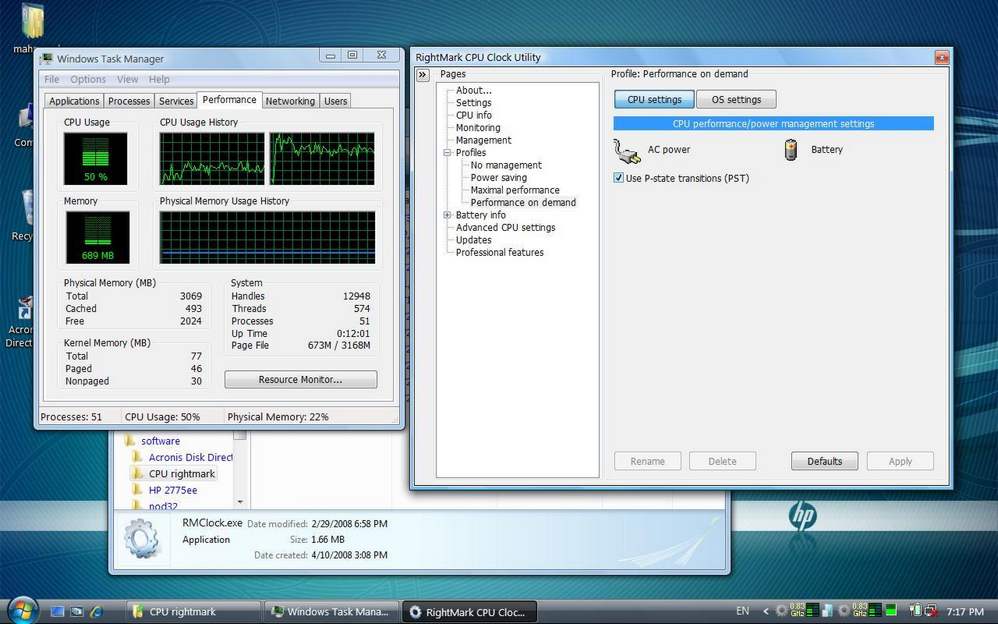
Task: Click the Delete profile button
Action: (722, 461)
